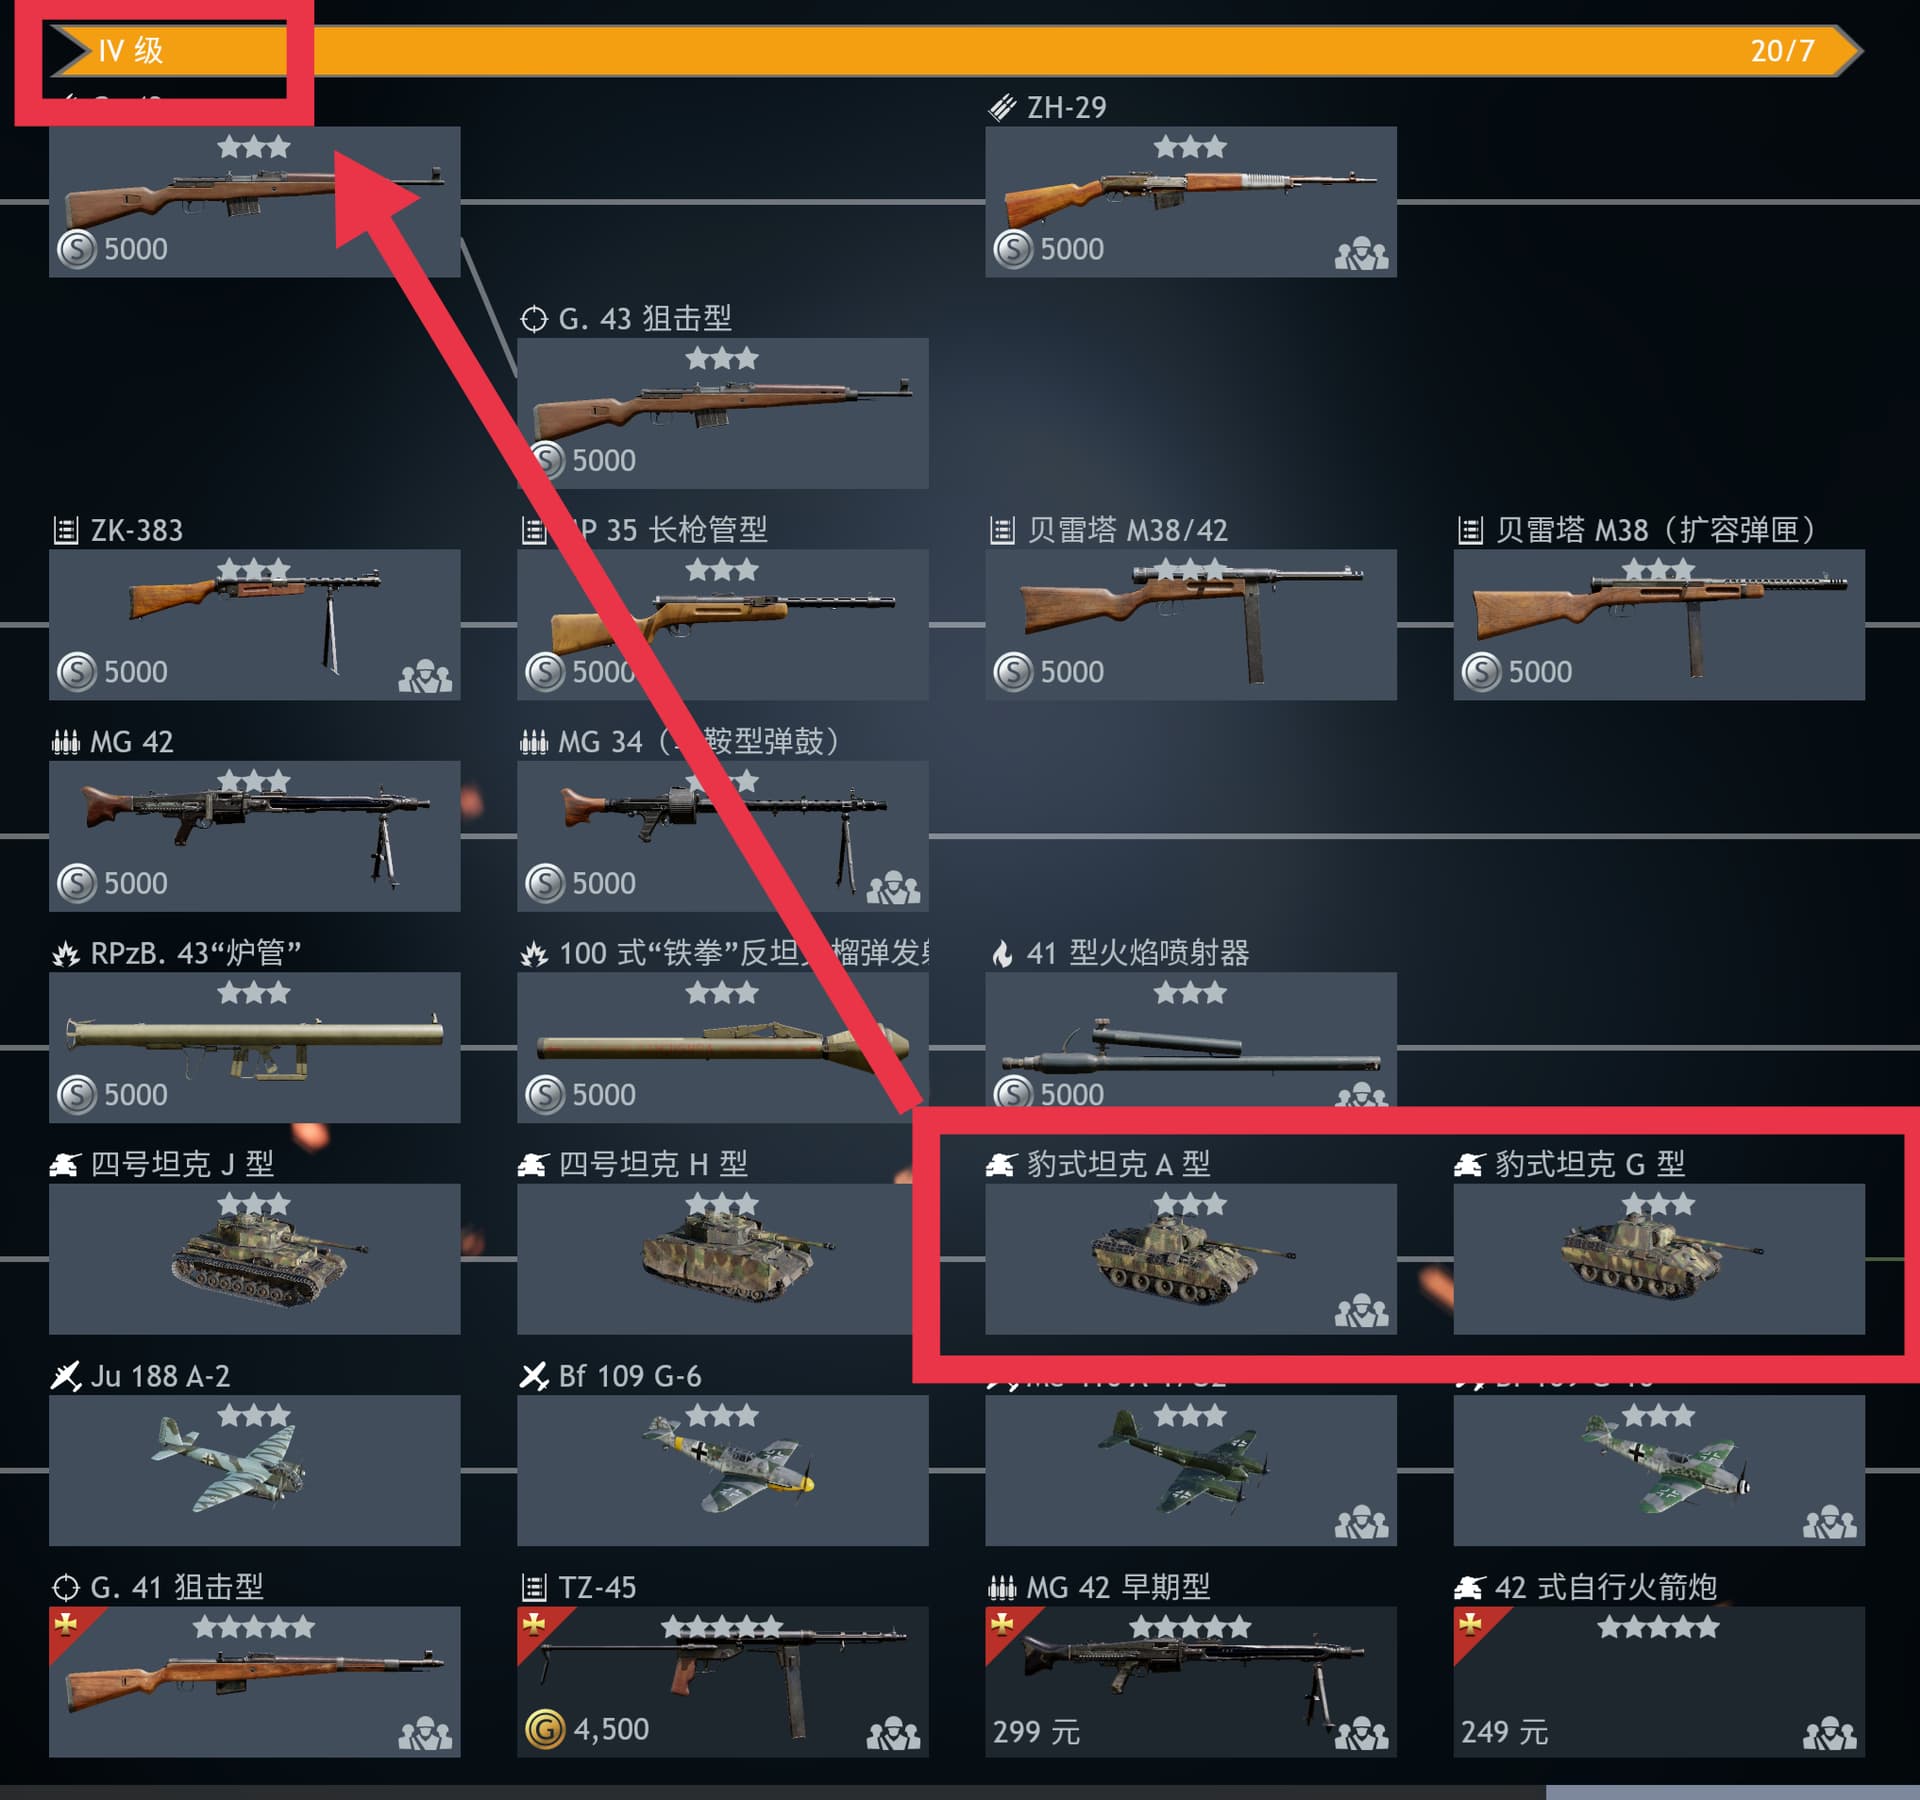Select 贝雷塔 M38/42 submachine gun card
Image resolution: width=1920 pixels, height=1800 pixels.
[x=1190, y=624]
